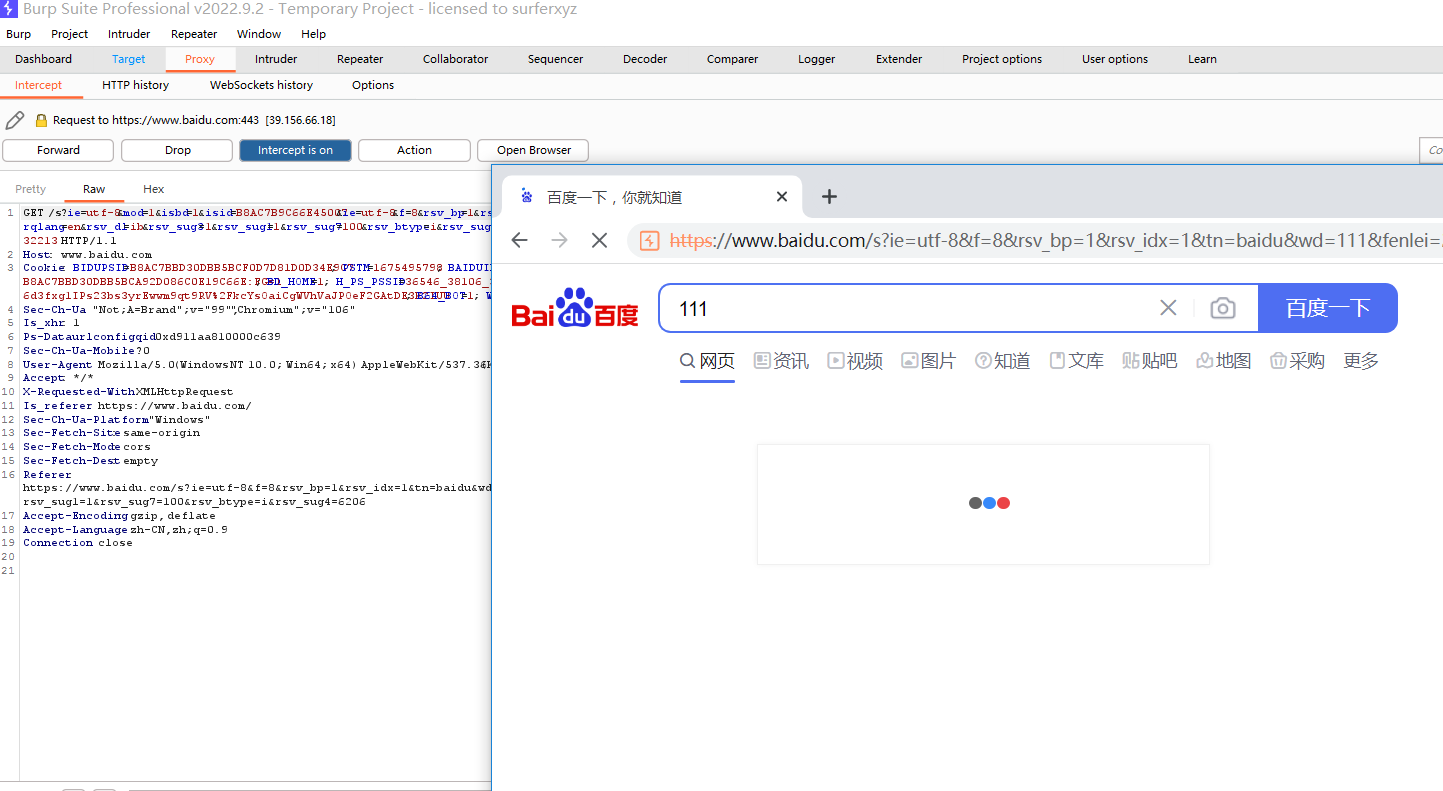1443x791 pixels.
Task: Click the browser address bar URL
Action: tap(1055, 240)
